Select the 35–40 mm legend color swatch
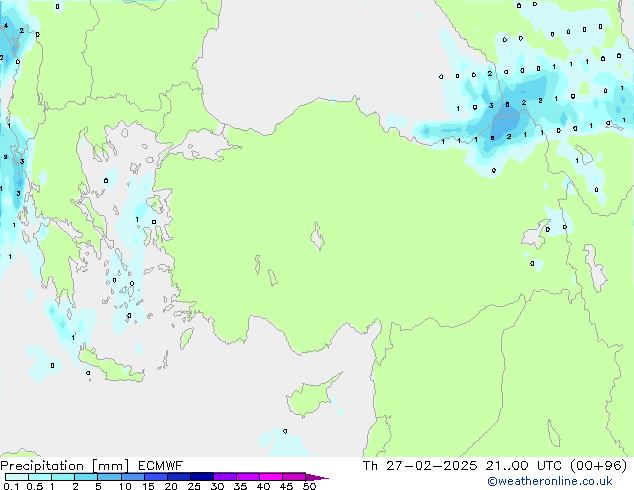This screenshot has width=634, height=490. (247, 477)
